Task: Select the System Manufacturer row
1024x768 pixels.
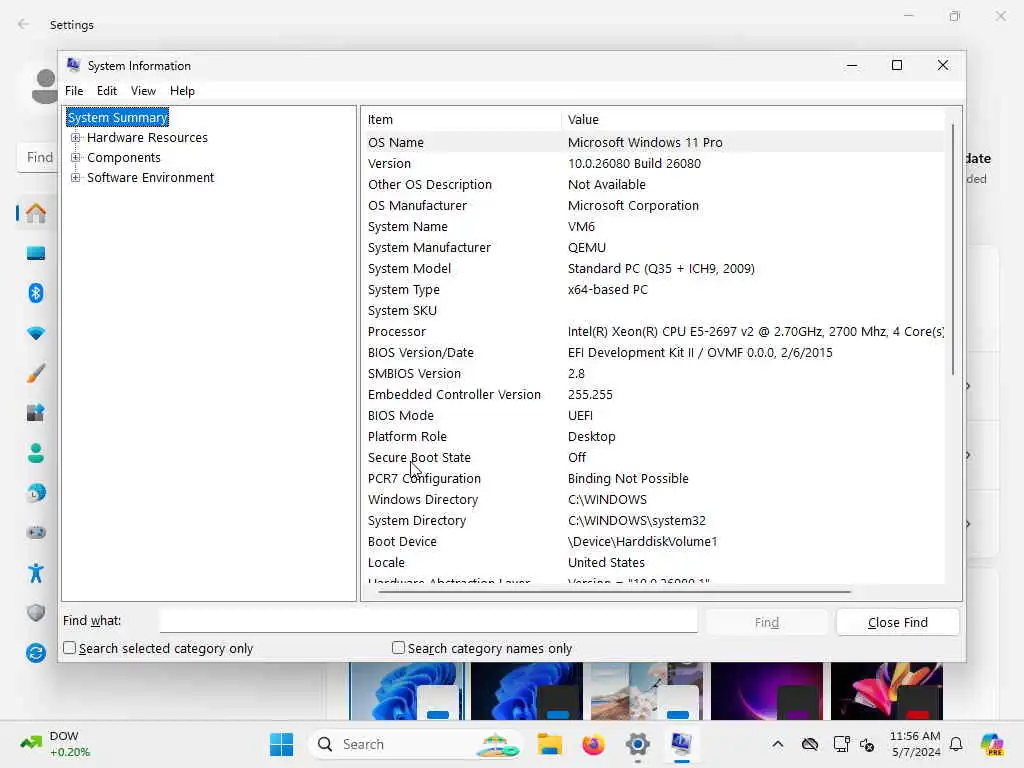Action: coord(653,248)
